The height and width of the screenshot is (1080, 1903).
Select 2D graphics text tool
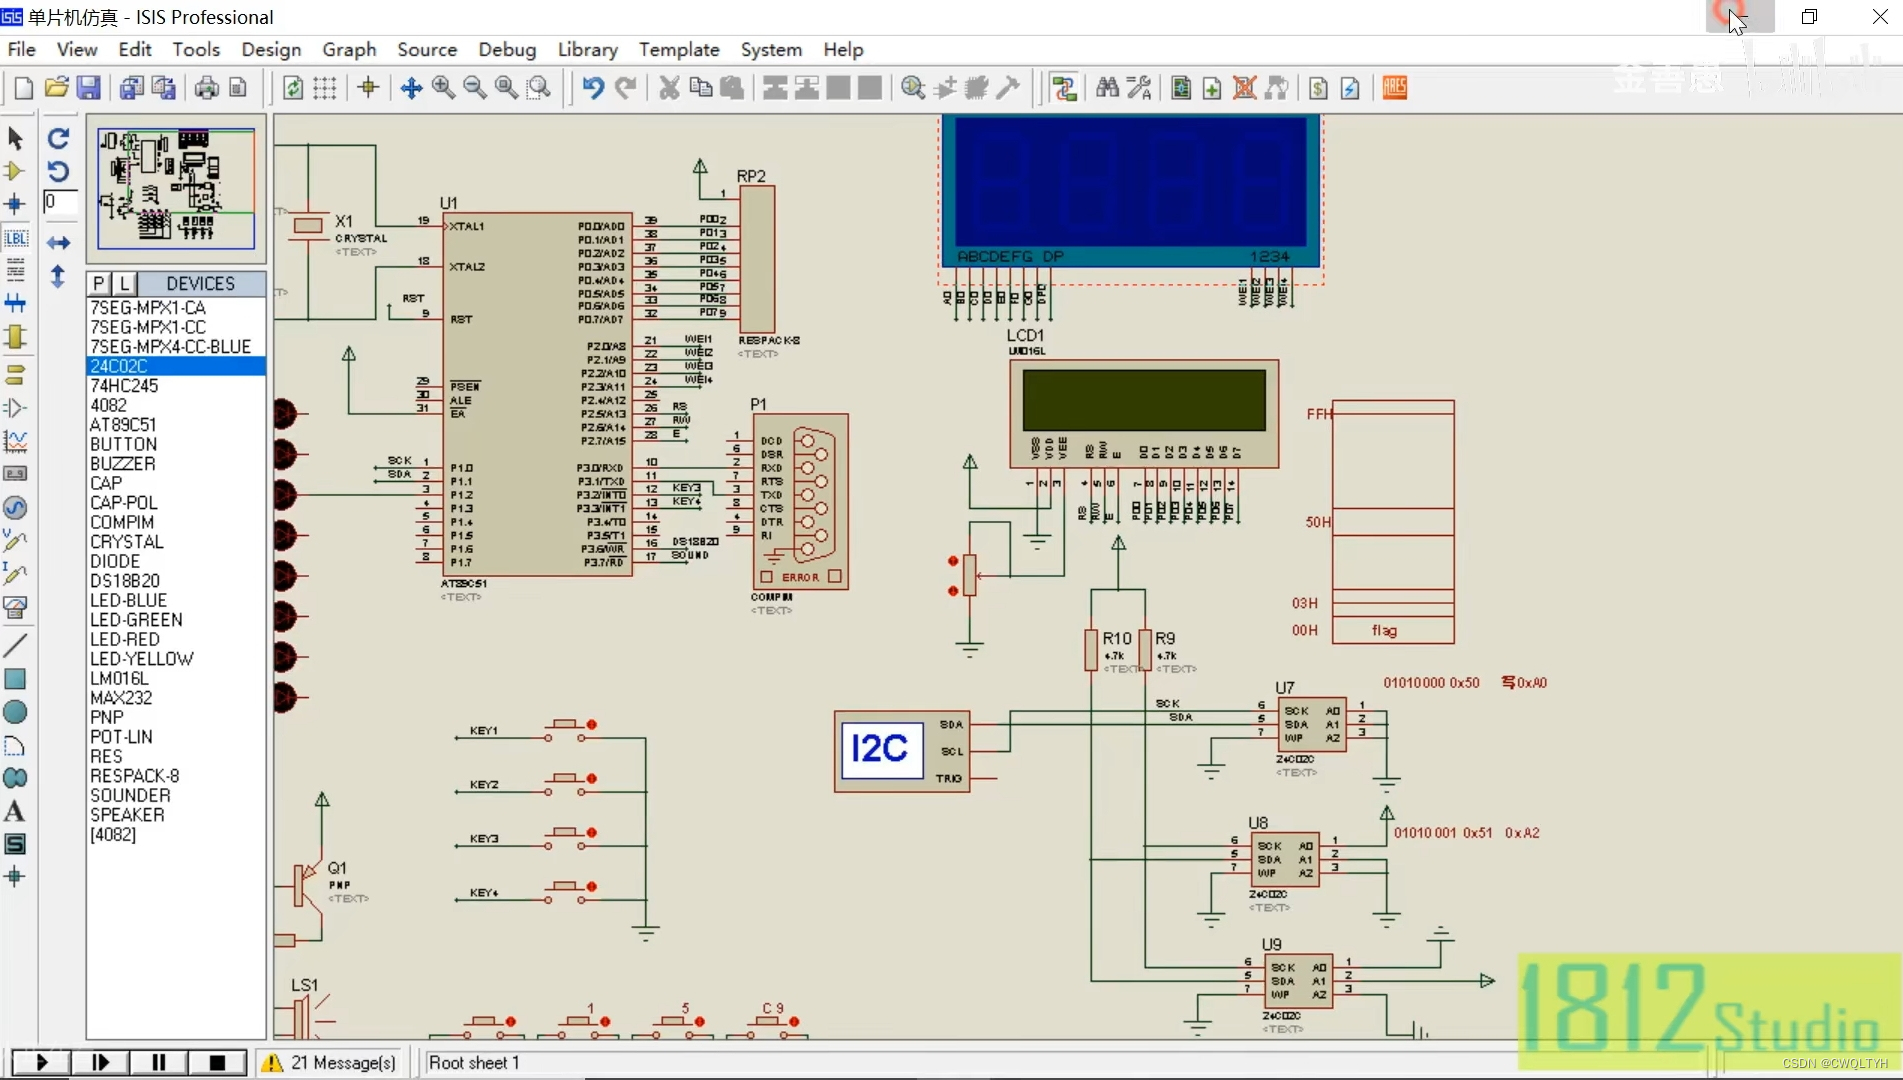pos(15,811)
